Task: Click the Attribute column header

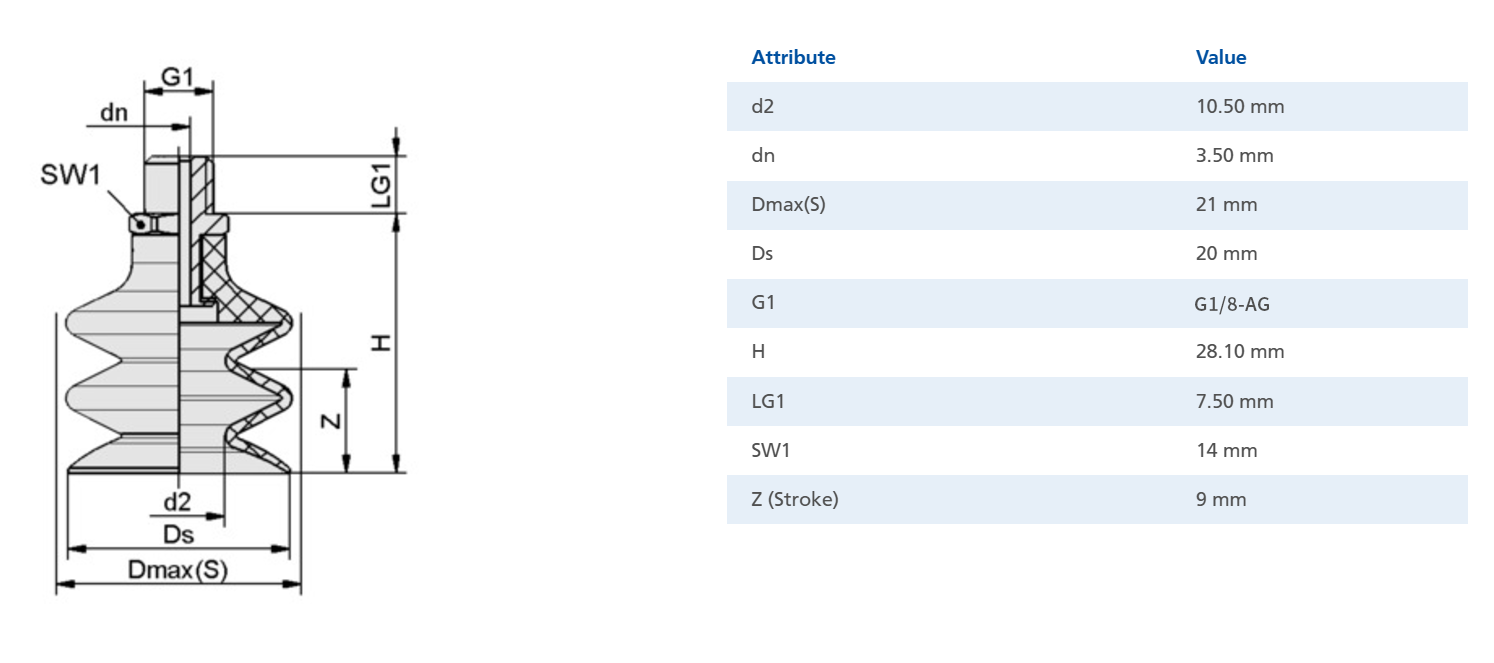Action: point(793,58)
